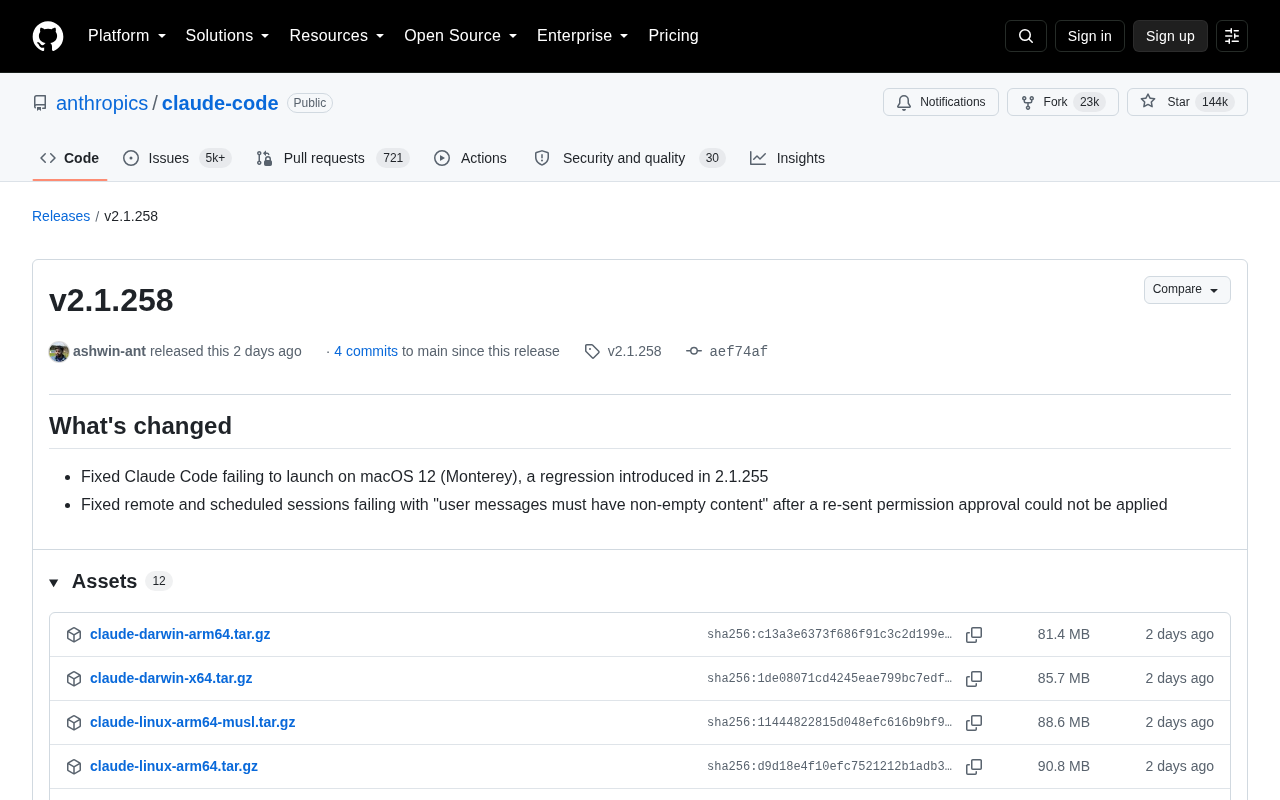1280x800 pixels.
Task: Open the claude-code repository link
Action: point(220,103)
